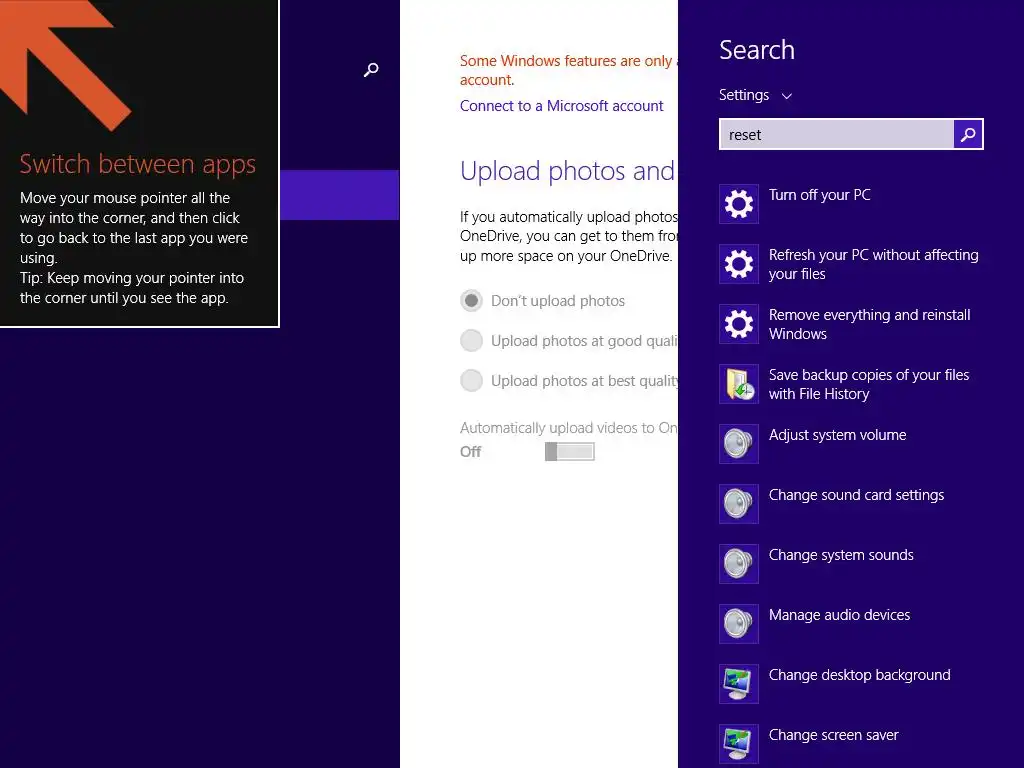
Task: Open Remove everything and reinstall Windows result
Action: pos(852,324)
